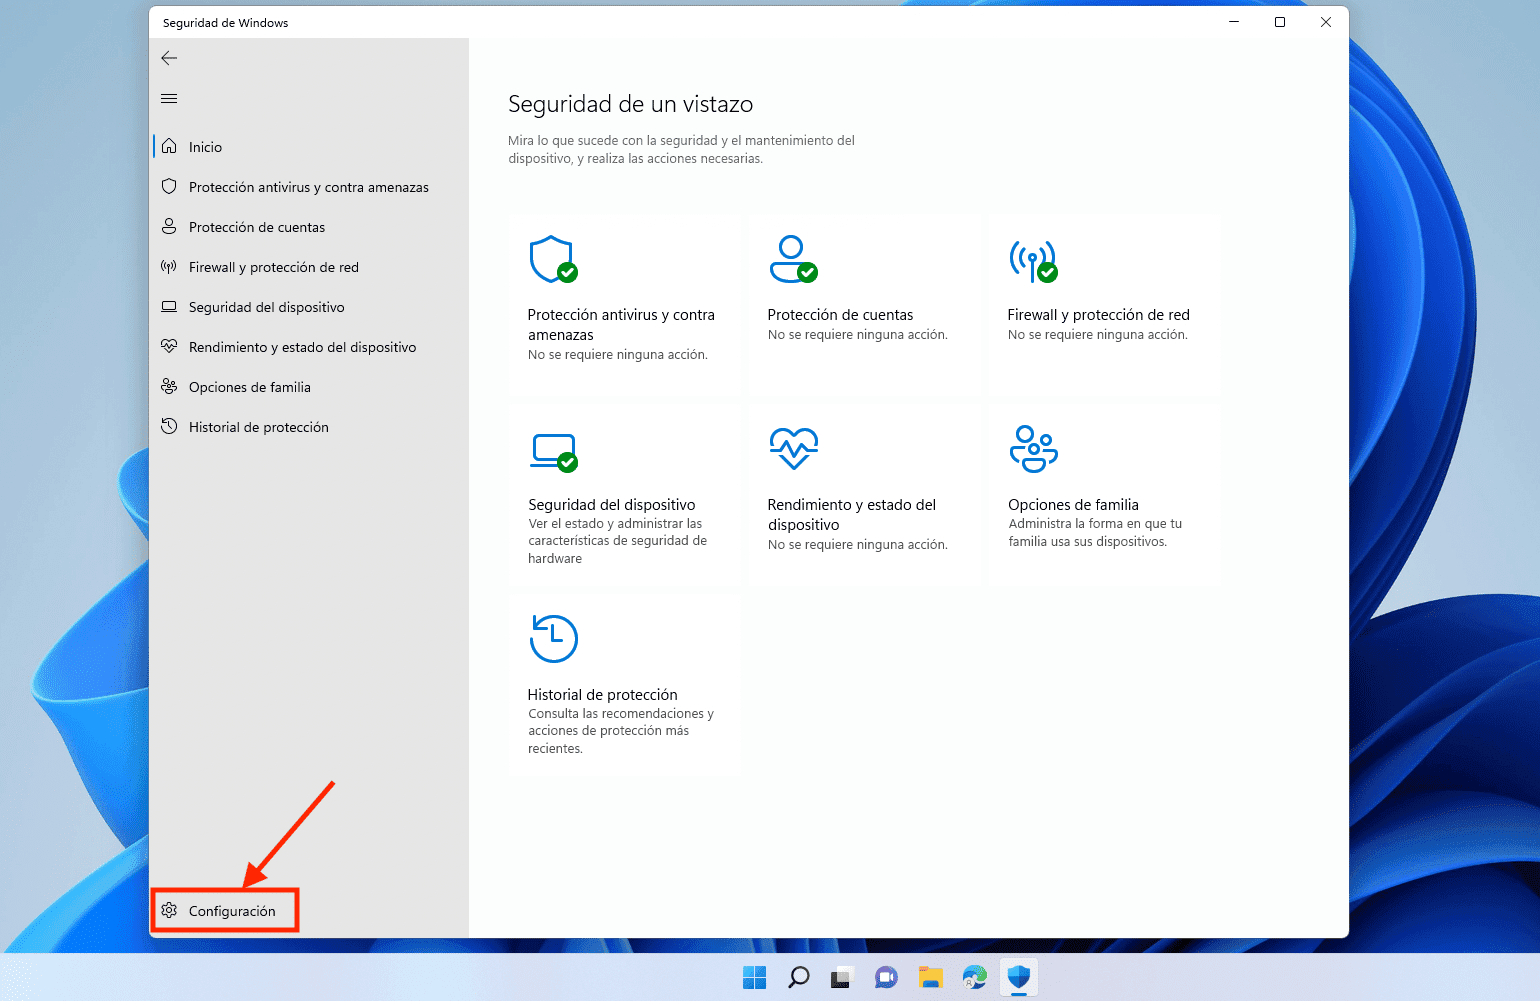Screen dimensions: 1540x1001
Task: Open Historial de protección from sidebar
Action: tap(259, 426)
